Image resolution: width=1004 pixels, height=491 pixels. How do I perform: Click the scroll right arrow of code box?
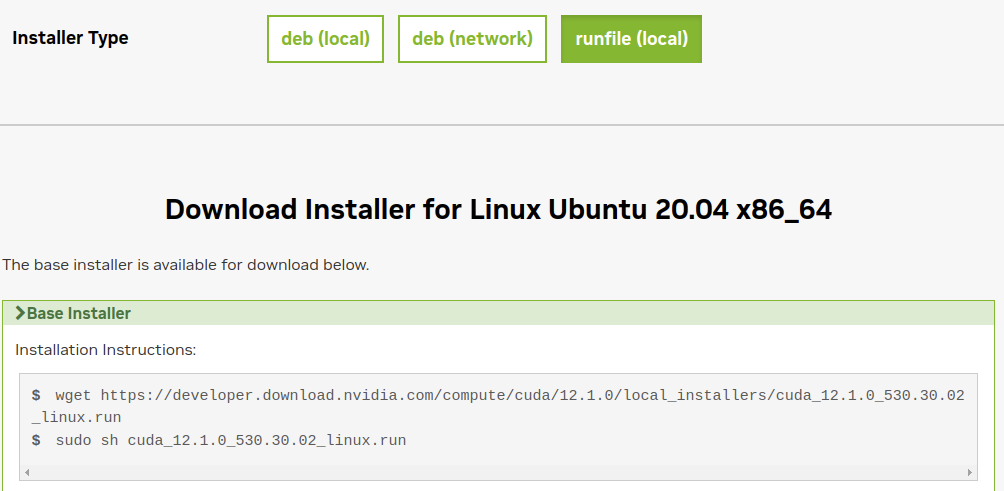click(969, 472)
